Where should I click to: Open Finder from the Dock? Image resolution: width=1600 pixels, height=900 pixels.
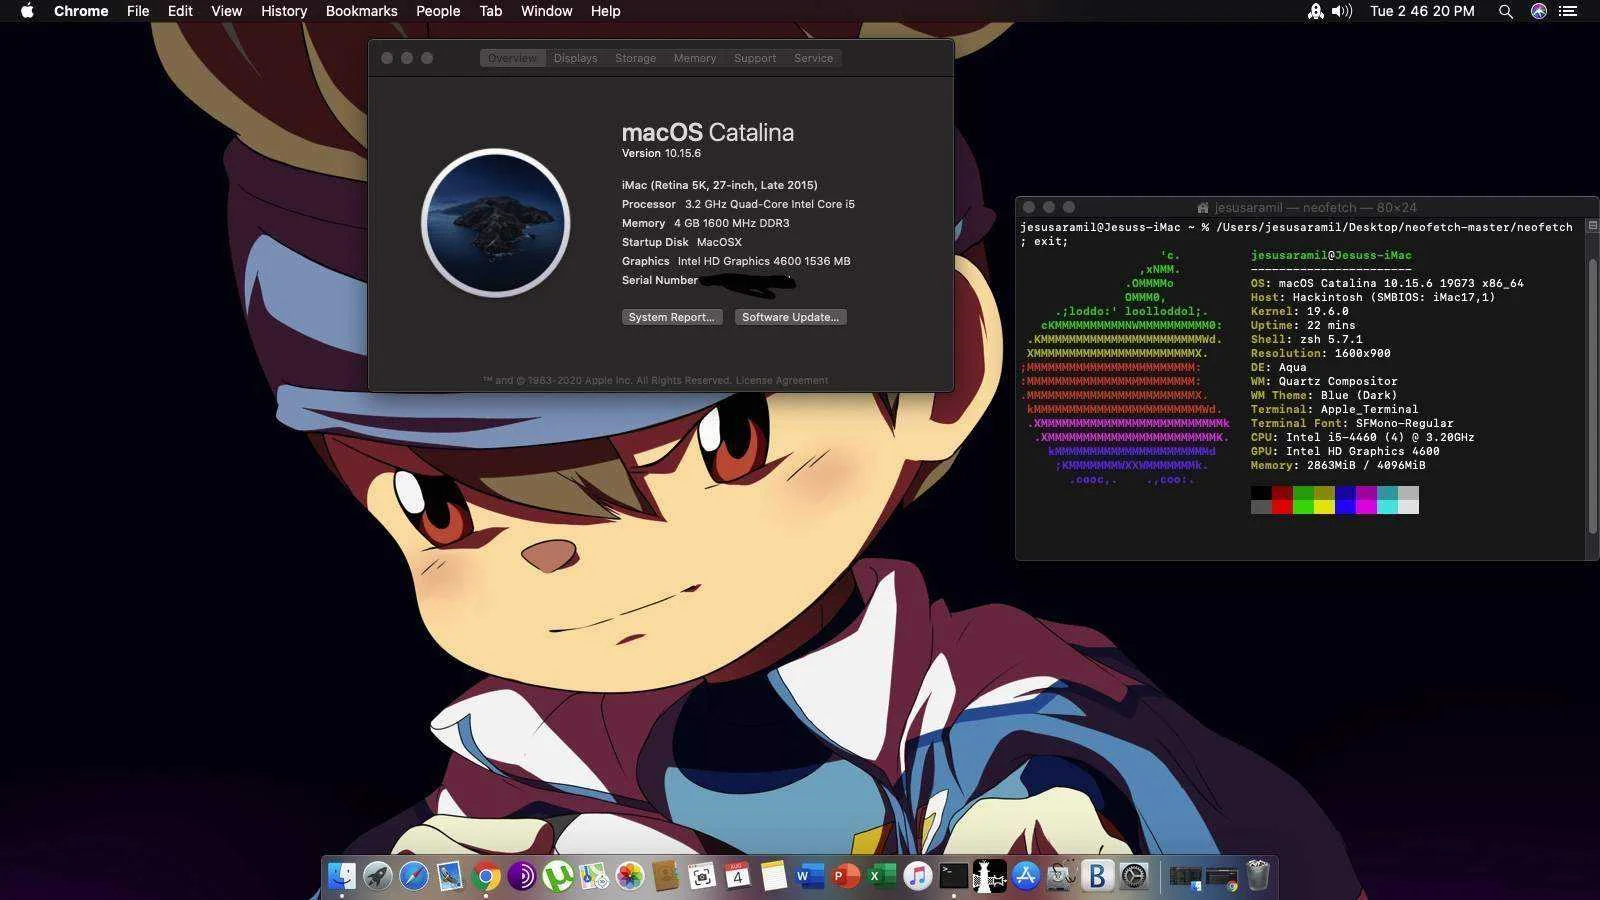point(342,876)
